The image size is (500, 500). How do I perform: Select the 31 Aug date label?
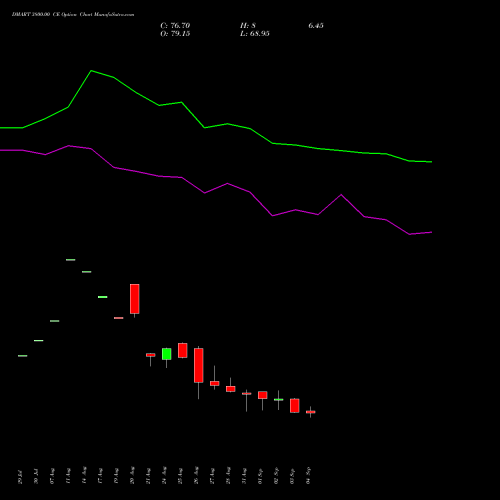coord(244,476)
